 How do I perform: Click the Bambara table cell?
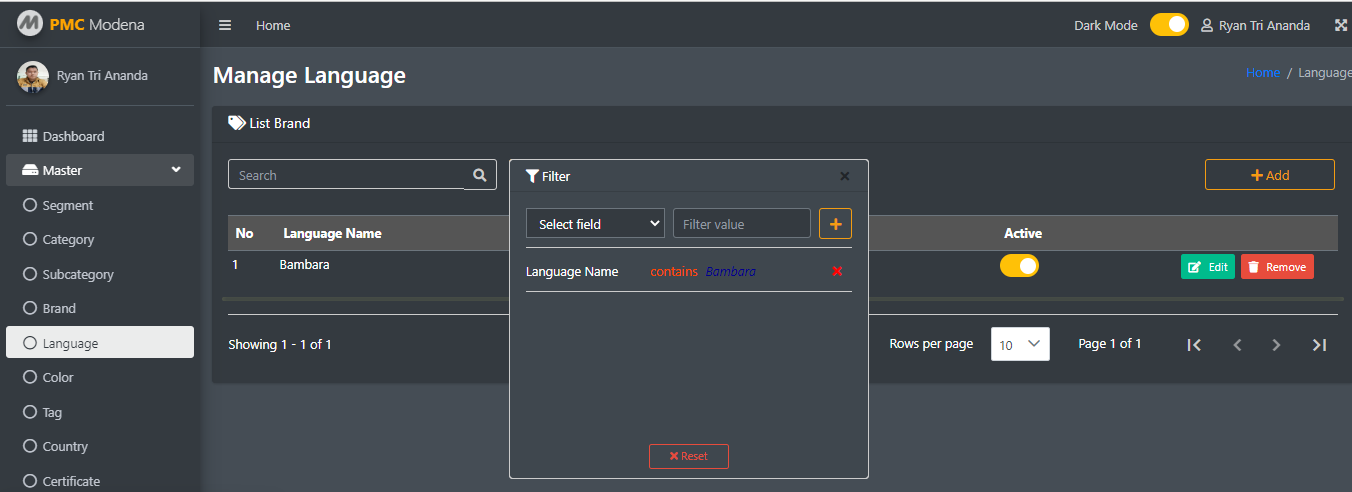coord(304,265)
